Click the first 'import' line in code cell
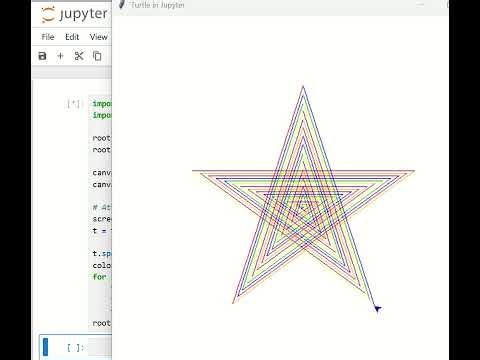This screenshot has width=480, height=360. click(x=102, y=104)
